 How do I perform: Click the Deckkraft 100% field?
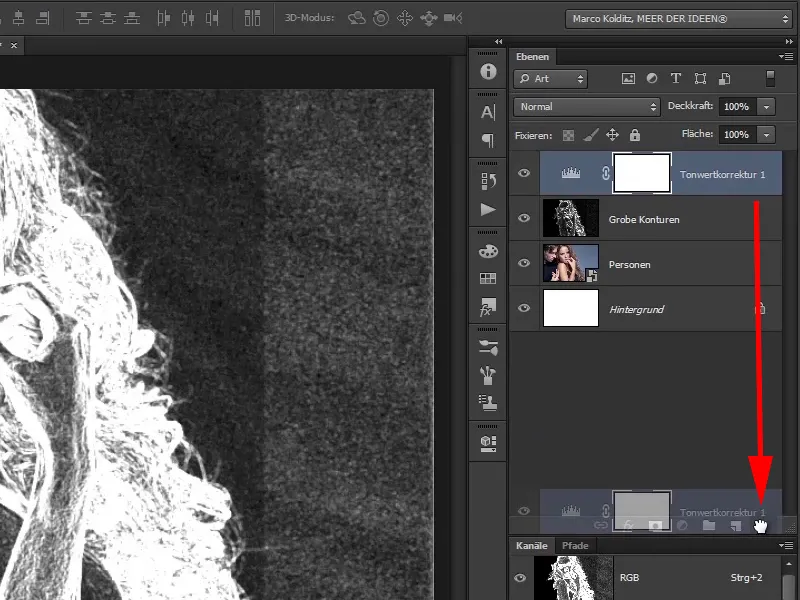click(x=737, y=107)
